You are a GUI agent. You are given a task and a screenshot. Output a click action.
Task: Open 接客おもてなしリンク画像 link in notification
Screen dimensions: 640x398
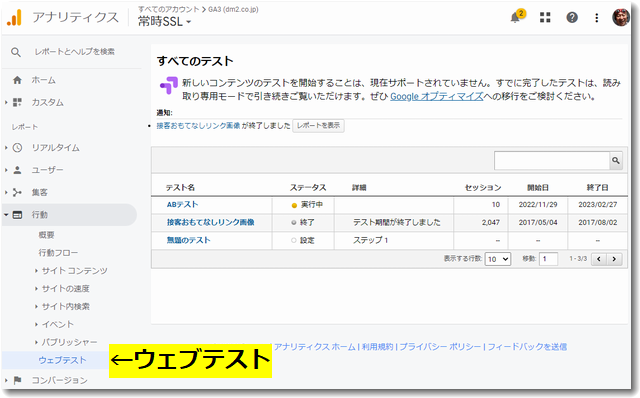pyautogui.click(x=198, y=126)
